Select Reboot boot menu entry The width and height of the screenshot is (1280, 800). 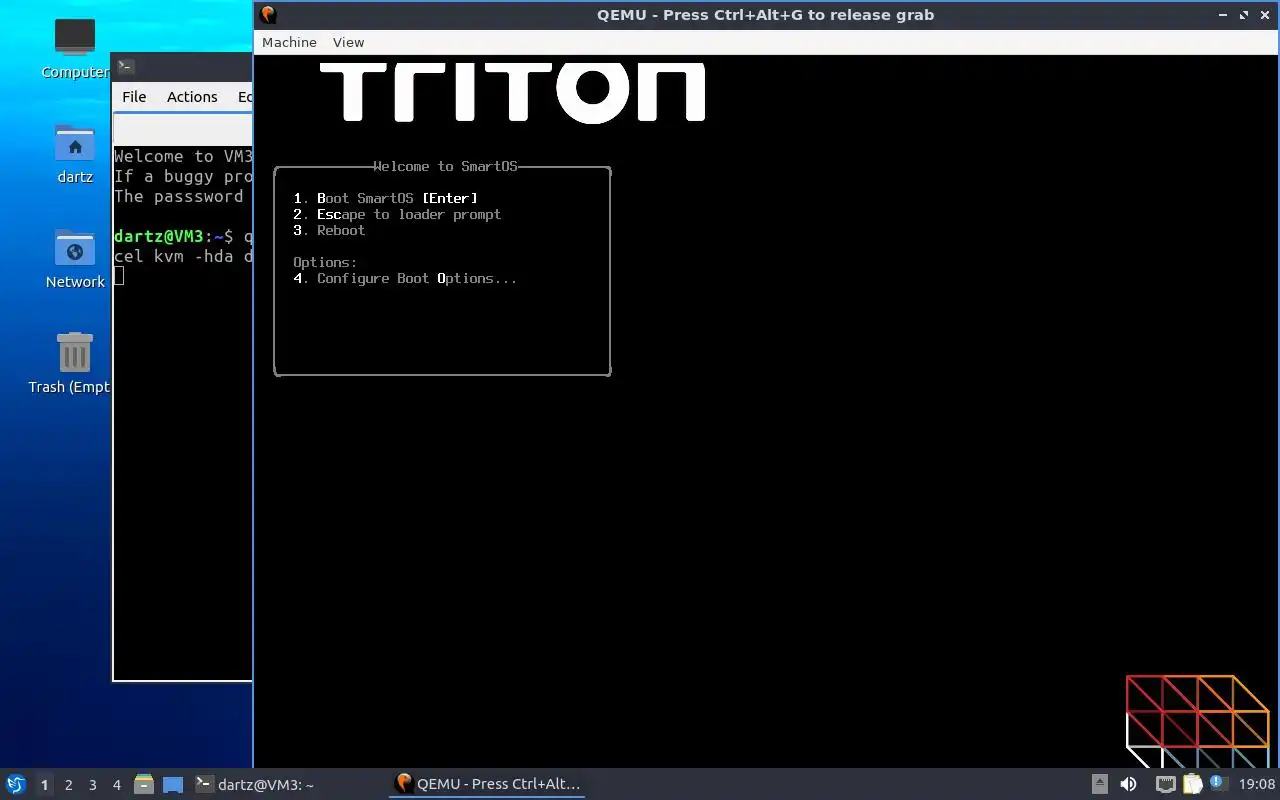click(x=329, y=230)
